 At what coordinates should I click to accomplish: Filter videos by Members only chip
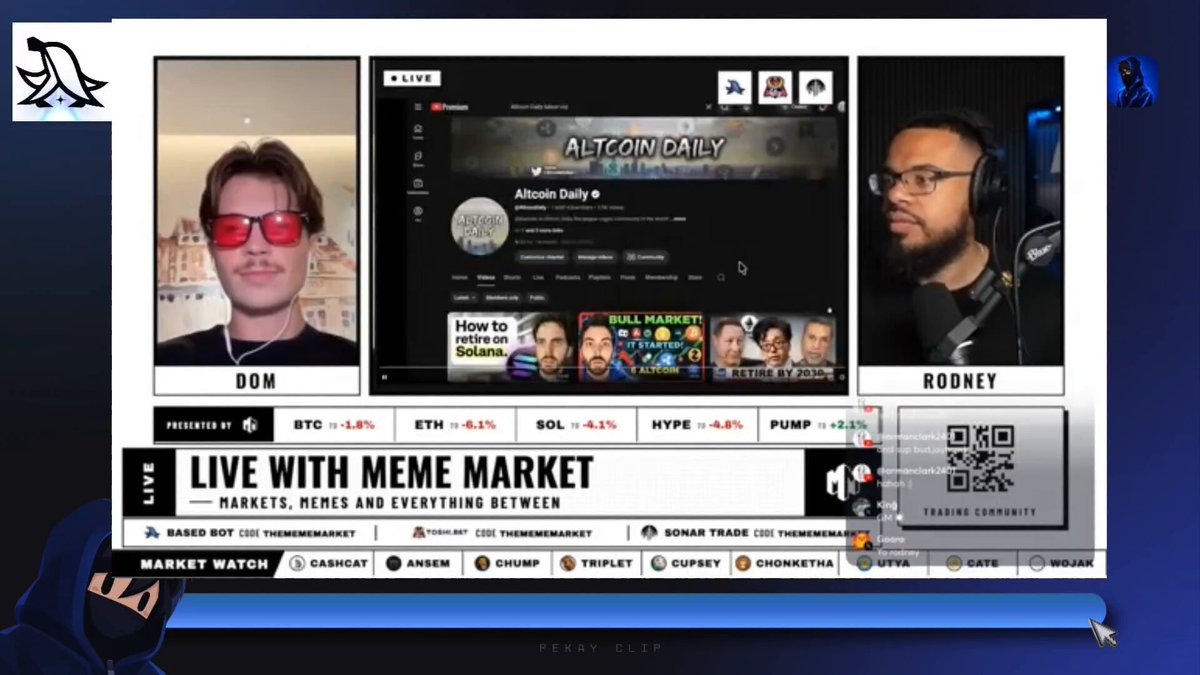click(x=502, y=297)
